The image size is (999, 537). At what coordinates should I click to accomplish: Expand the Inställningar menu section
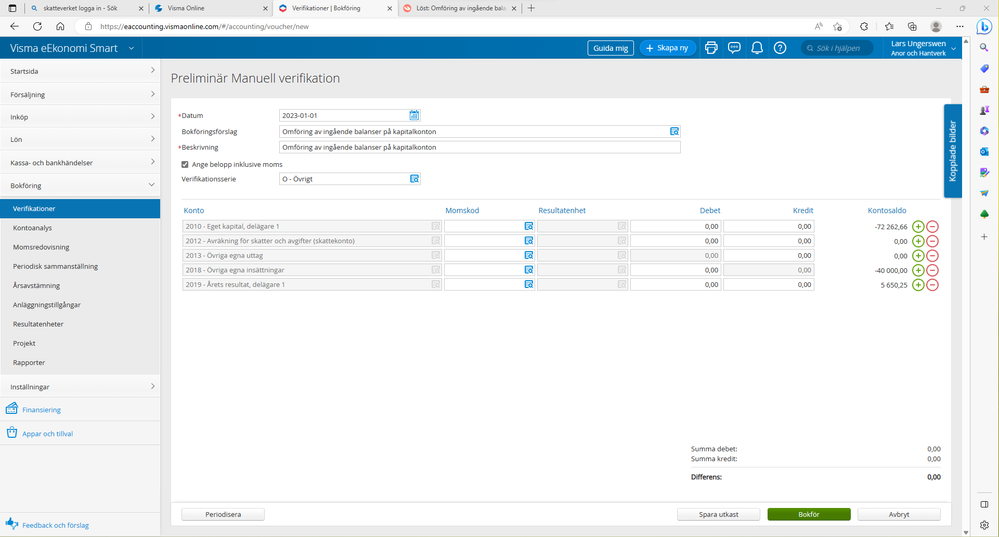(x=80, y=387)
